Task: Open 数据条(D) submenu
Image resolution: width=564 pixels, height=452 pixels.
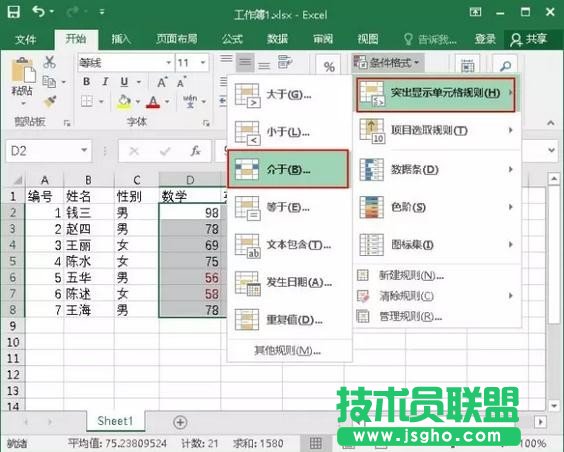Action: click(x=437, y=169)
